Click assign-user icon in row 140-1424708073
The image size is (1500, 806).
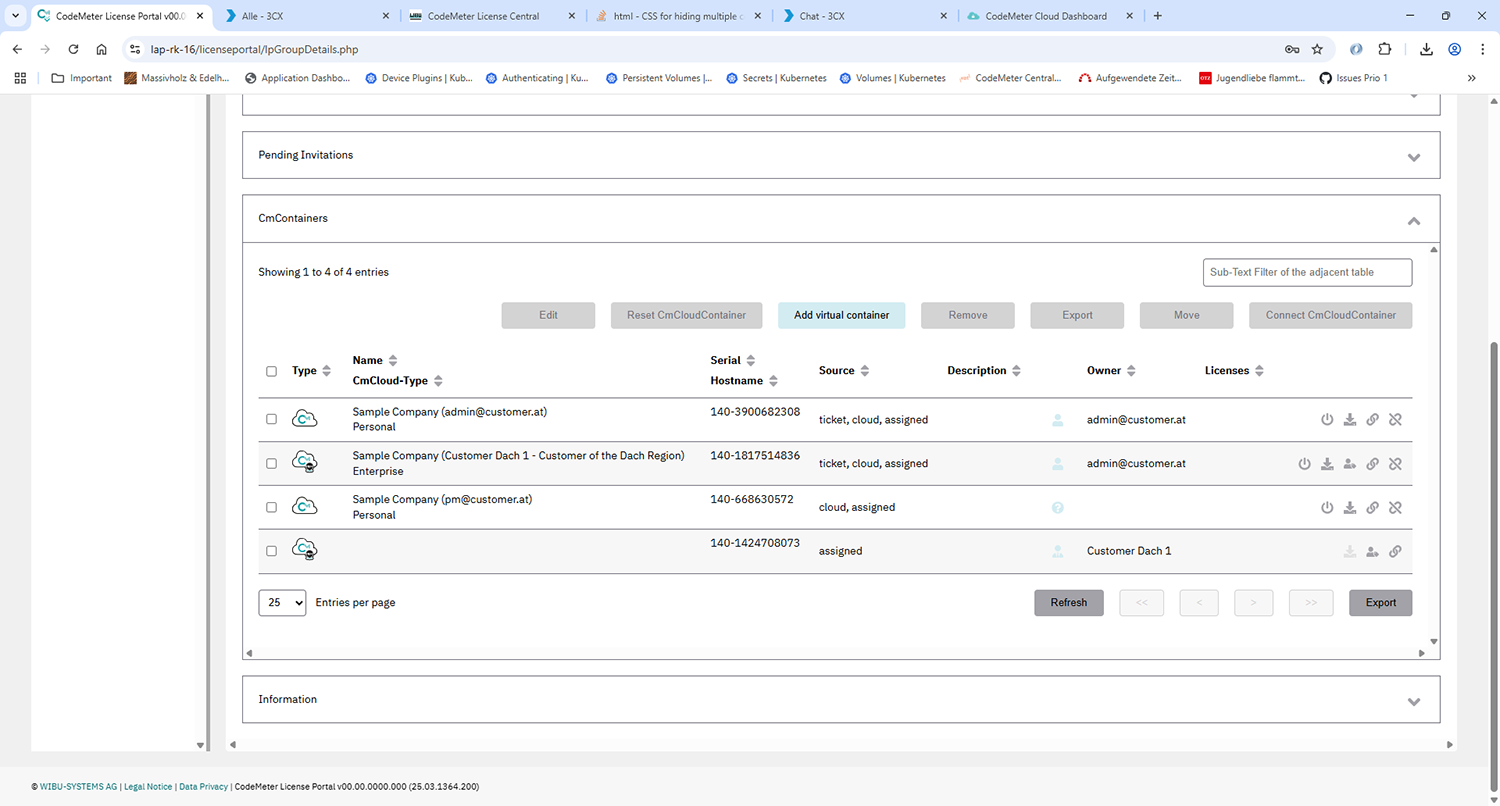tap(1373, 551)
